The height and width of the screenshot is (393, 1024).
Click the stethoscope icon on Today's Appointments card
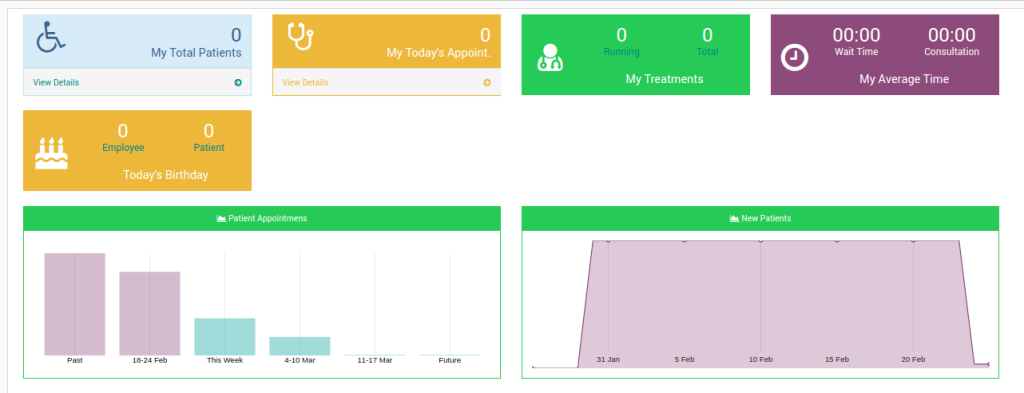(301, 37)
